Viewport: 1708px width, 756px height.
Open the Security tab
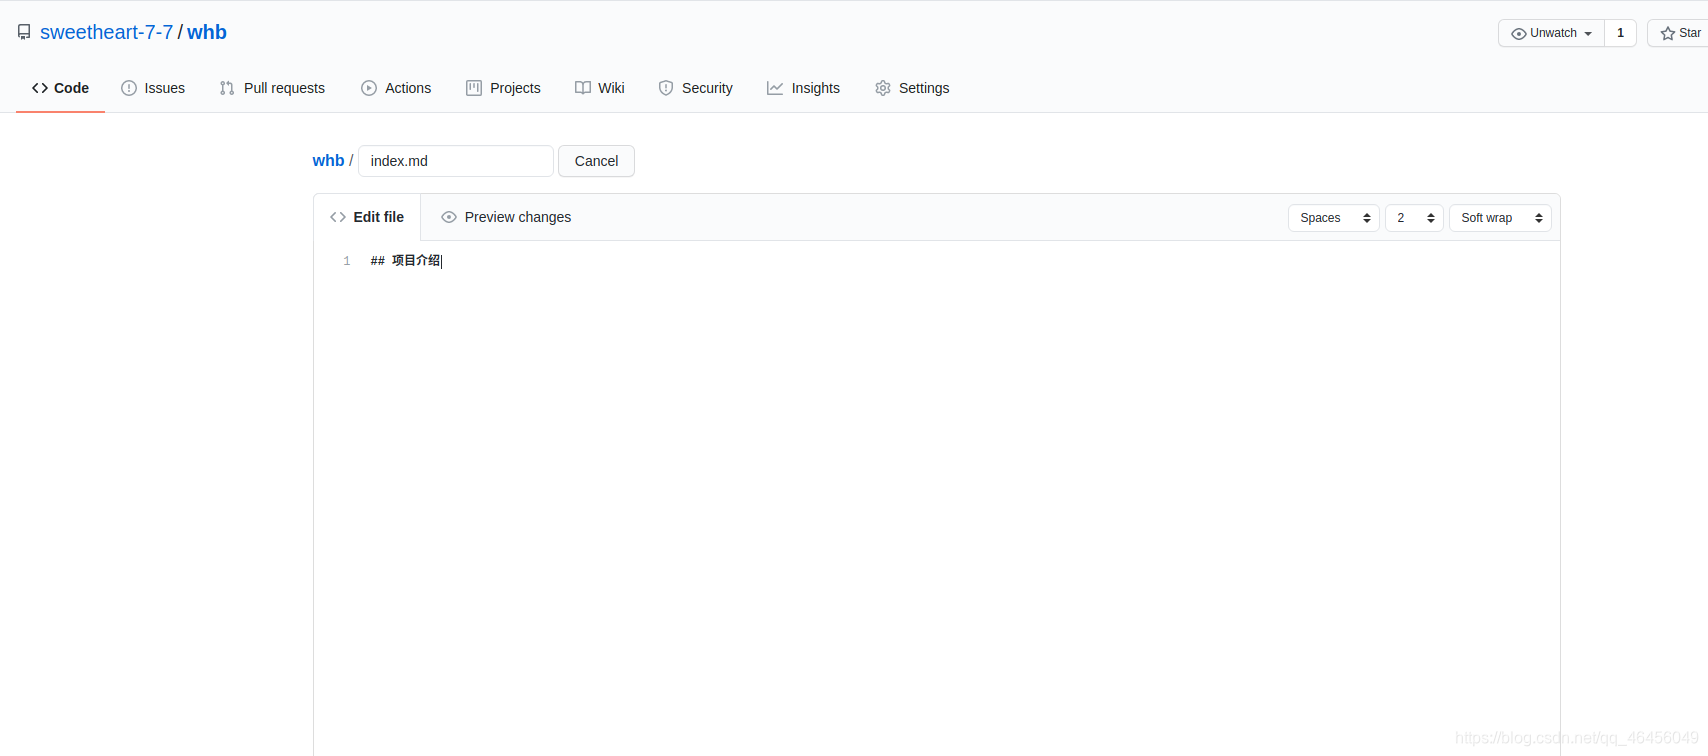click(x=696, y=88)
